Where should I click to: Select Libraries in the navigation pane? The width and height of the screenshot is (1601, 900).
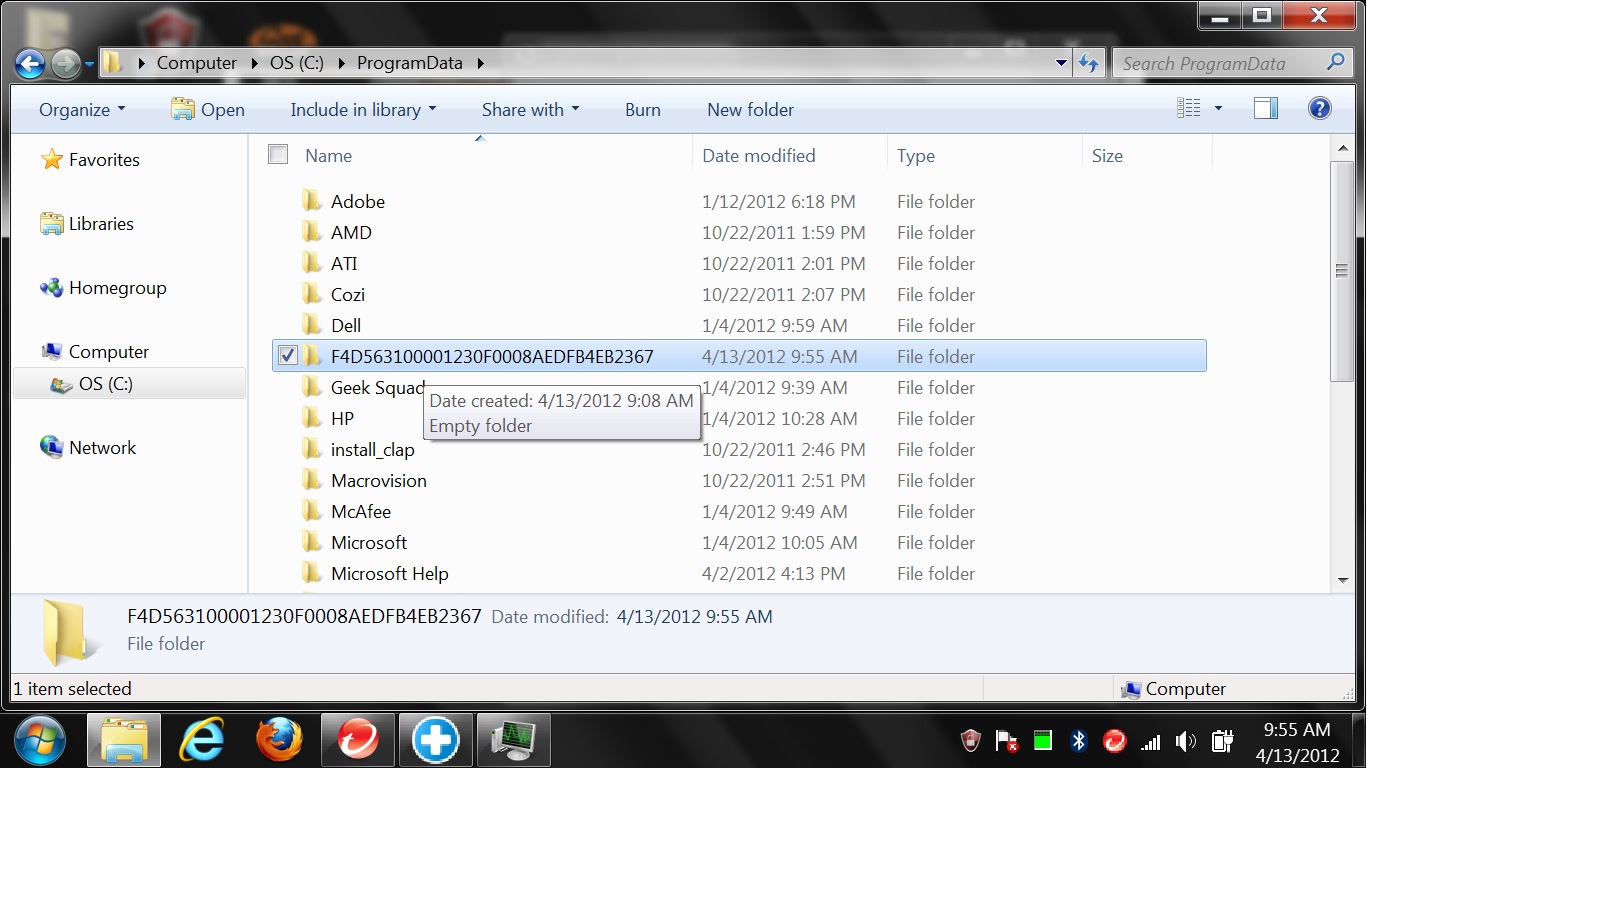[101, 224]
